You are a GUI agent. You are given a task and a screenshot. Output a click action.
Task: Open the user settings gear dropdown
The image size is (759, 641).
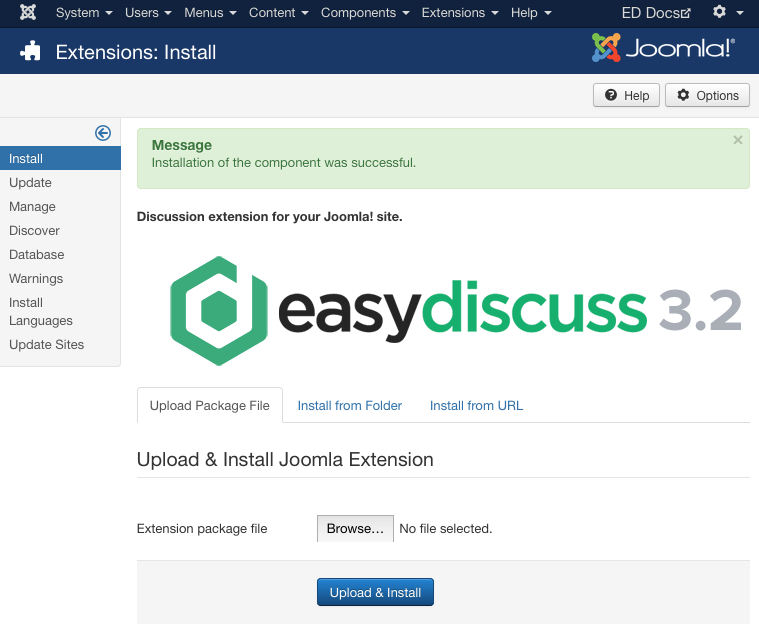[728, 12]
